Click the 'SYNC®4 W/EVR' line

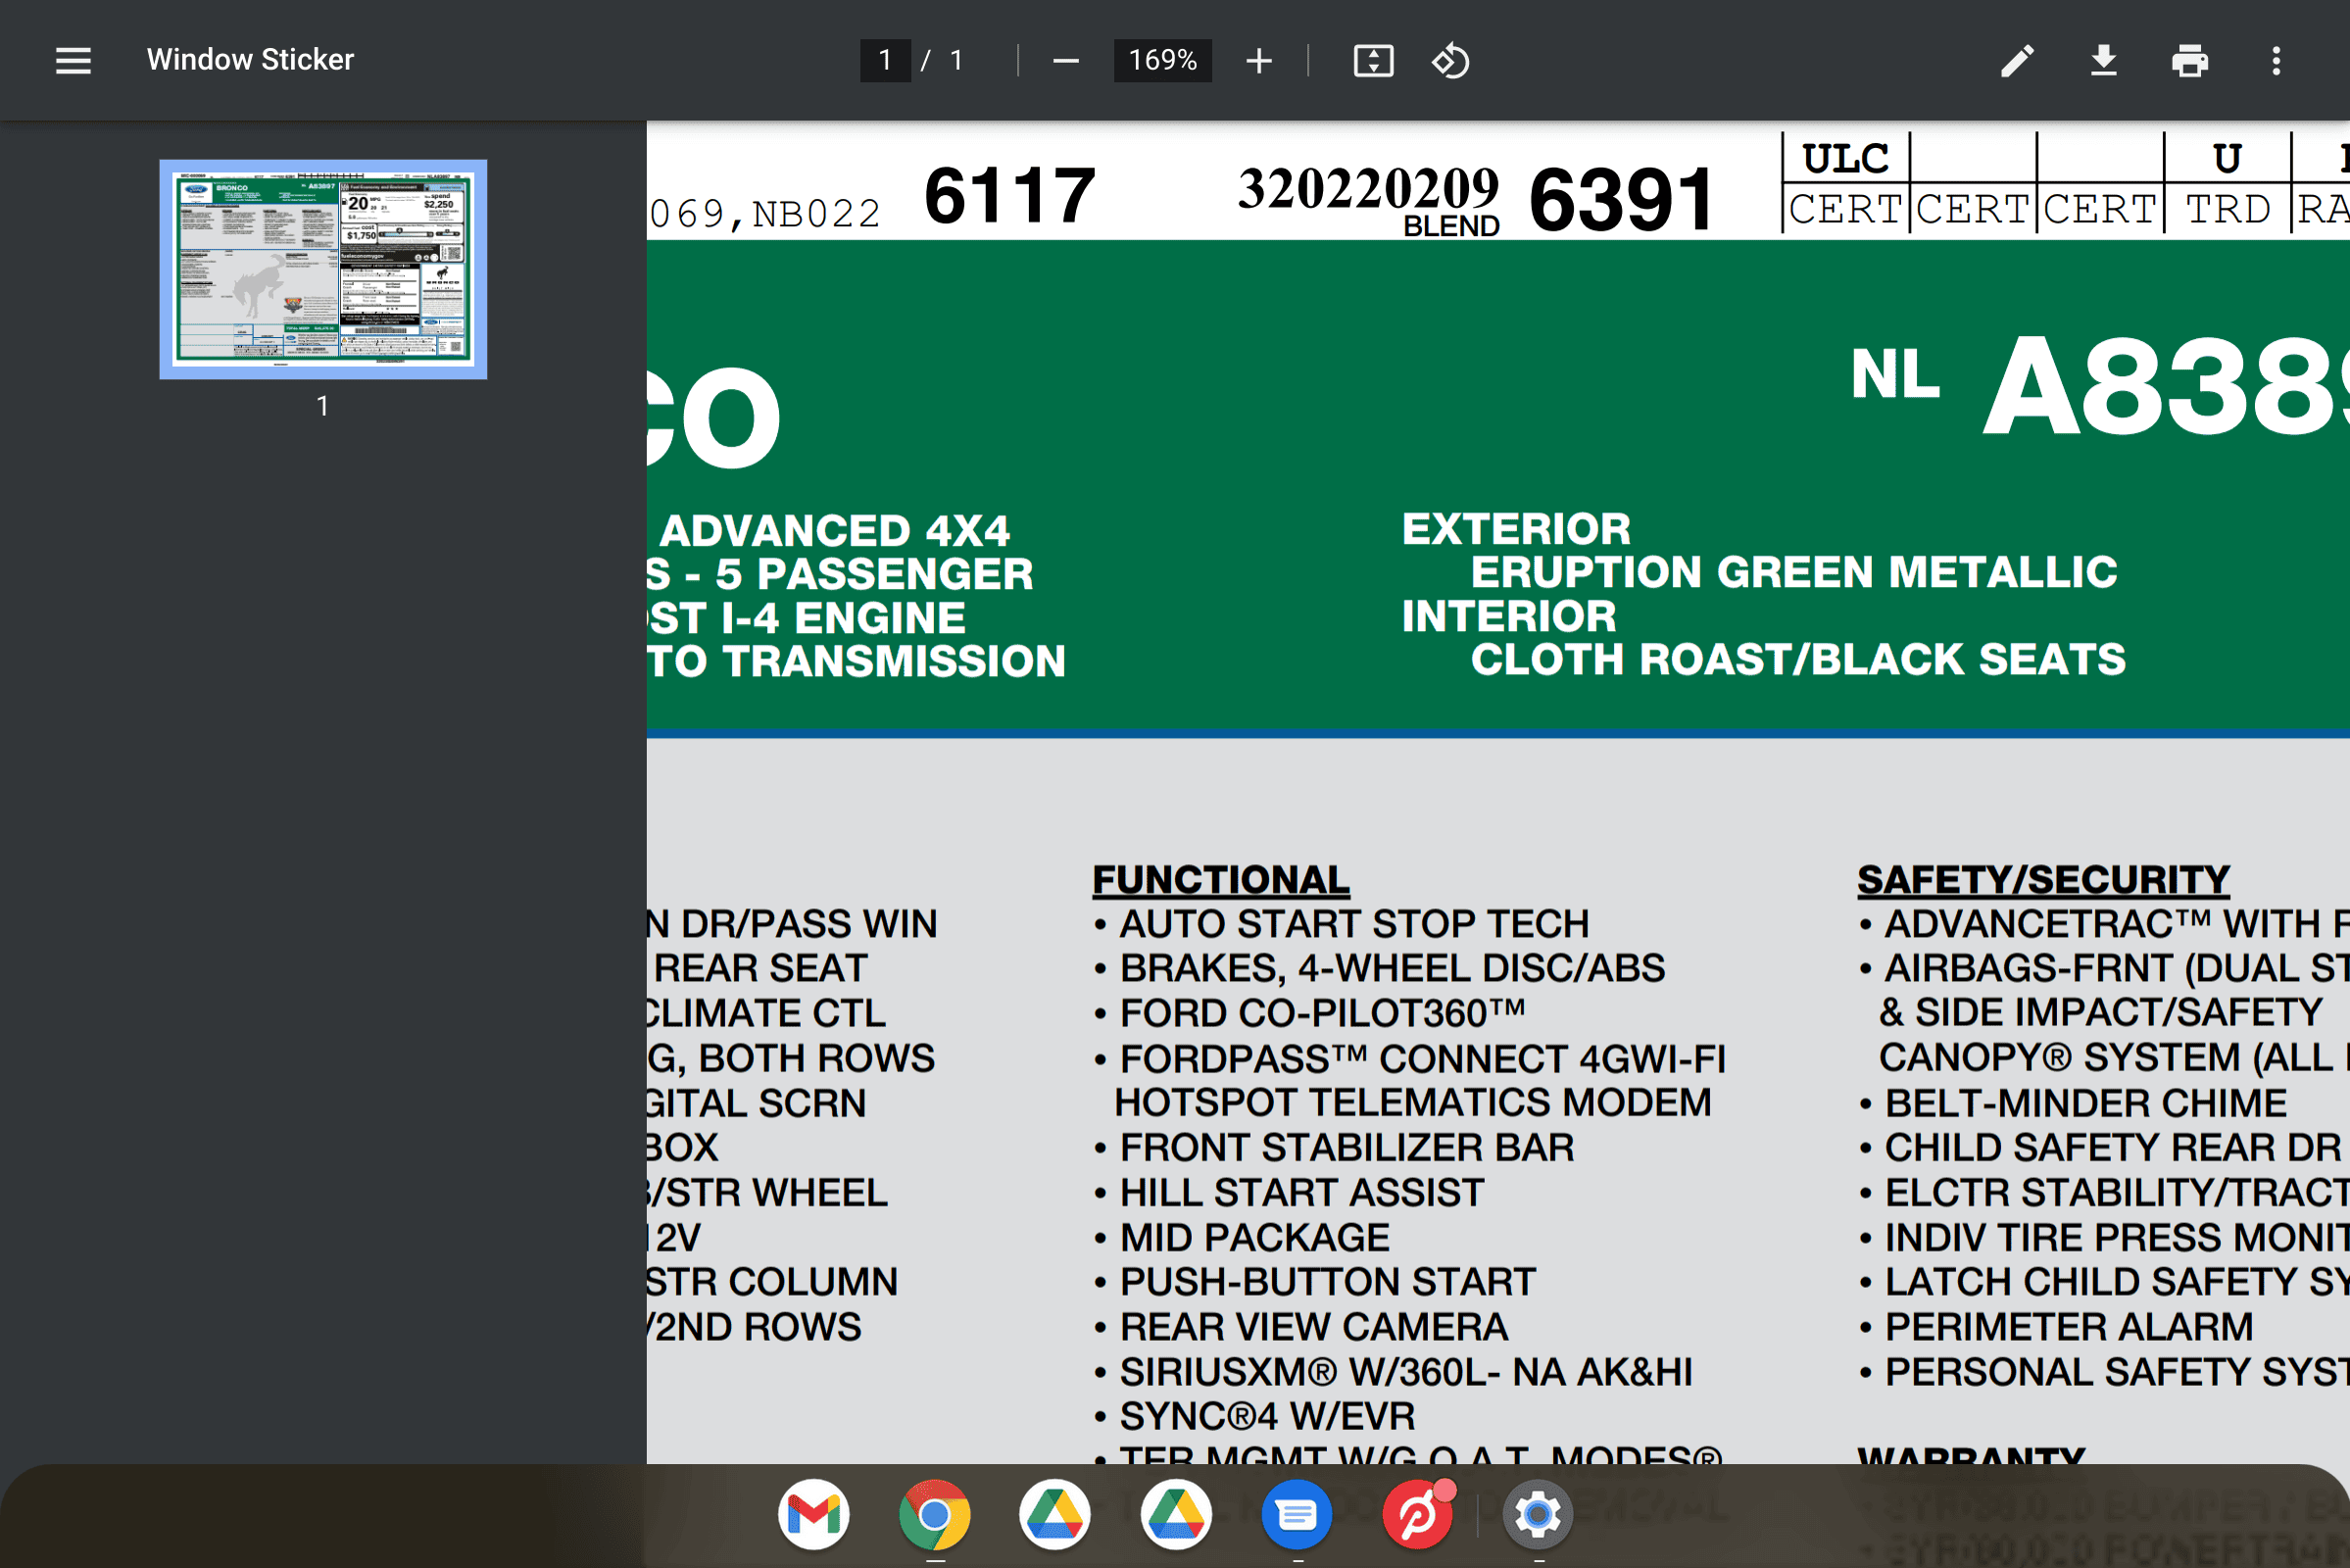[x=1267, y=1417]
